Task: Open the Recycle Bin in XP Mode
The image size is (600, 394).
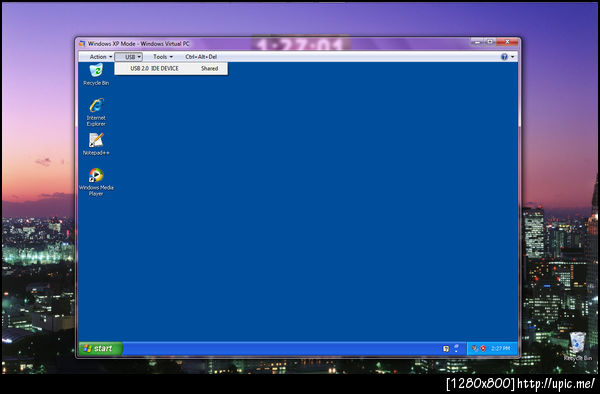Action: [96, 74]
